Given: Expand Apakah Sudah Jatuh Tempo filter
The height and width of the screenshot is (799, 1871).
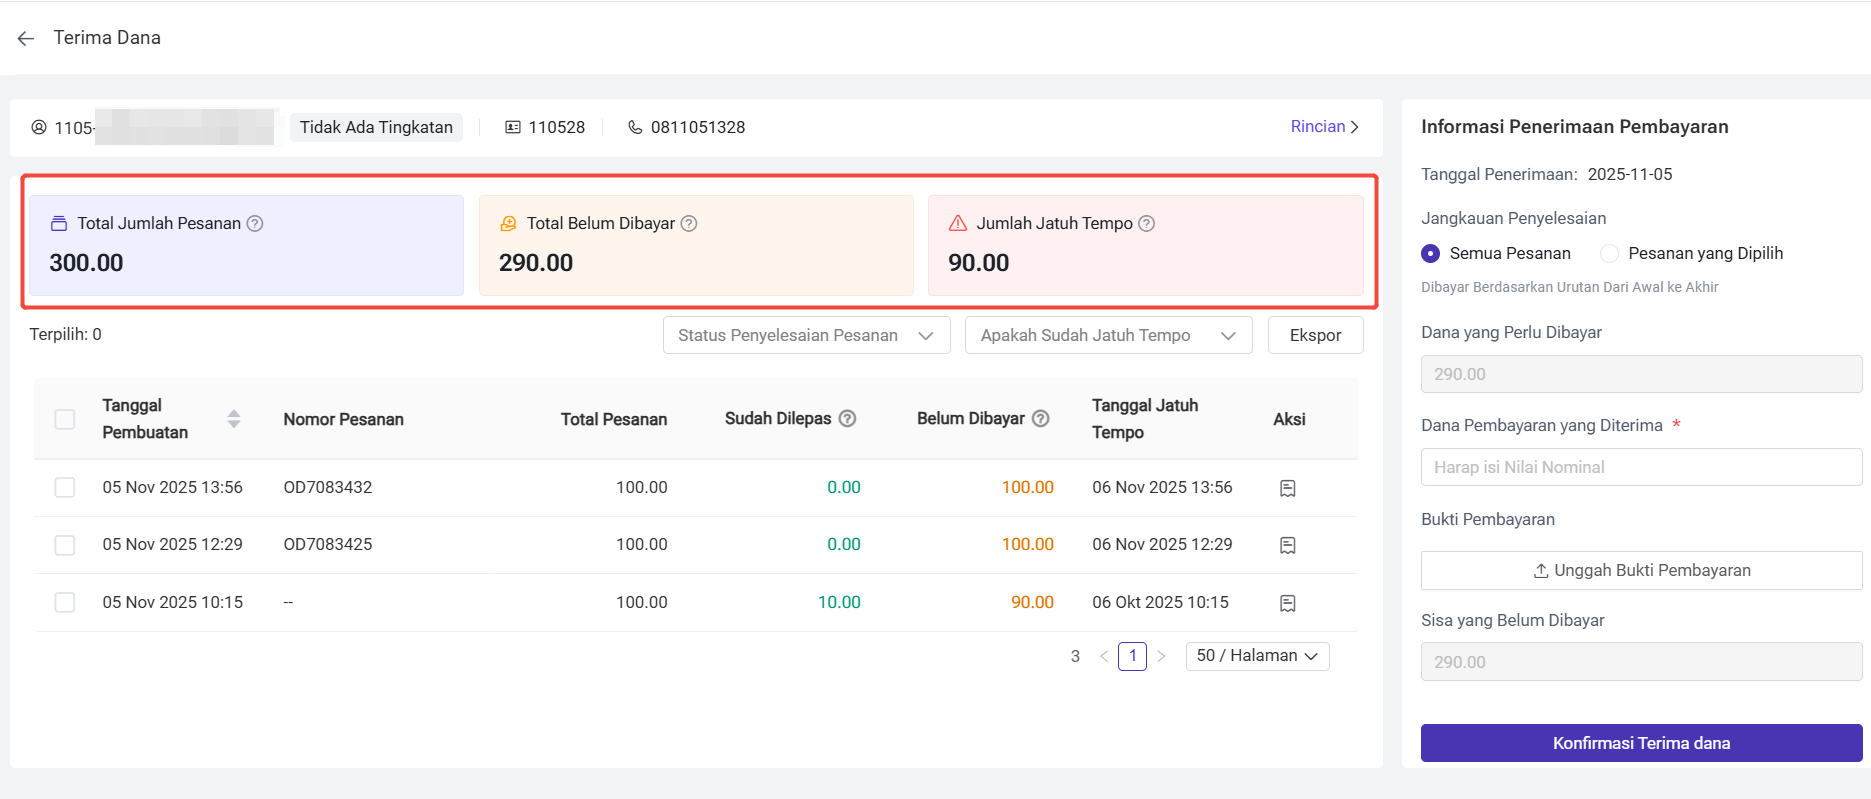Looking at the screenshot, I should (1108, 335).
